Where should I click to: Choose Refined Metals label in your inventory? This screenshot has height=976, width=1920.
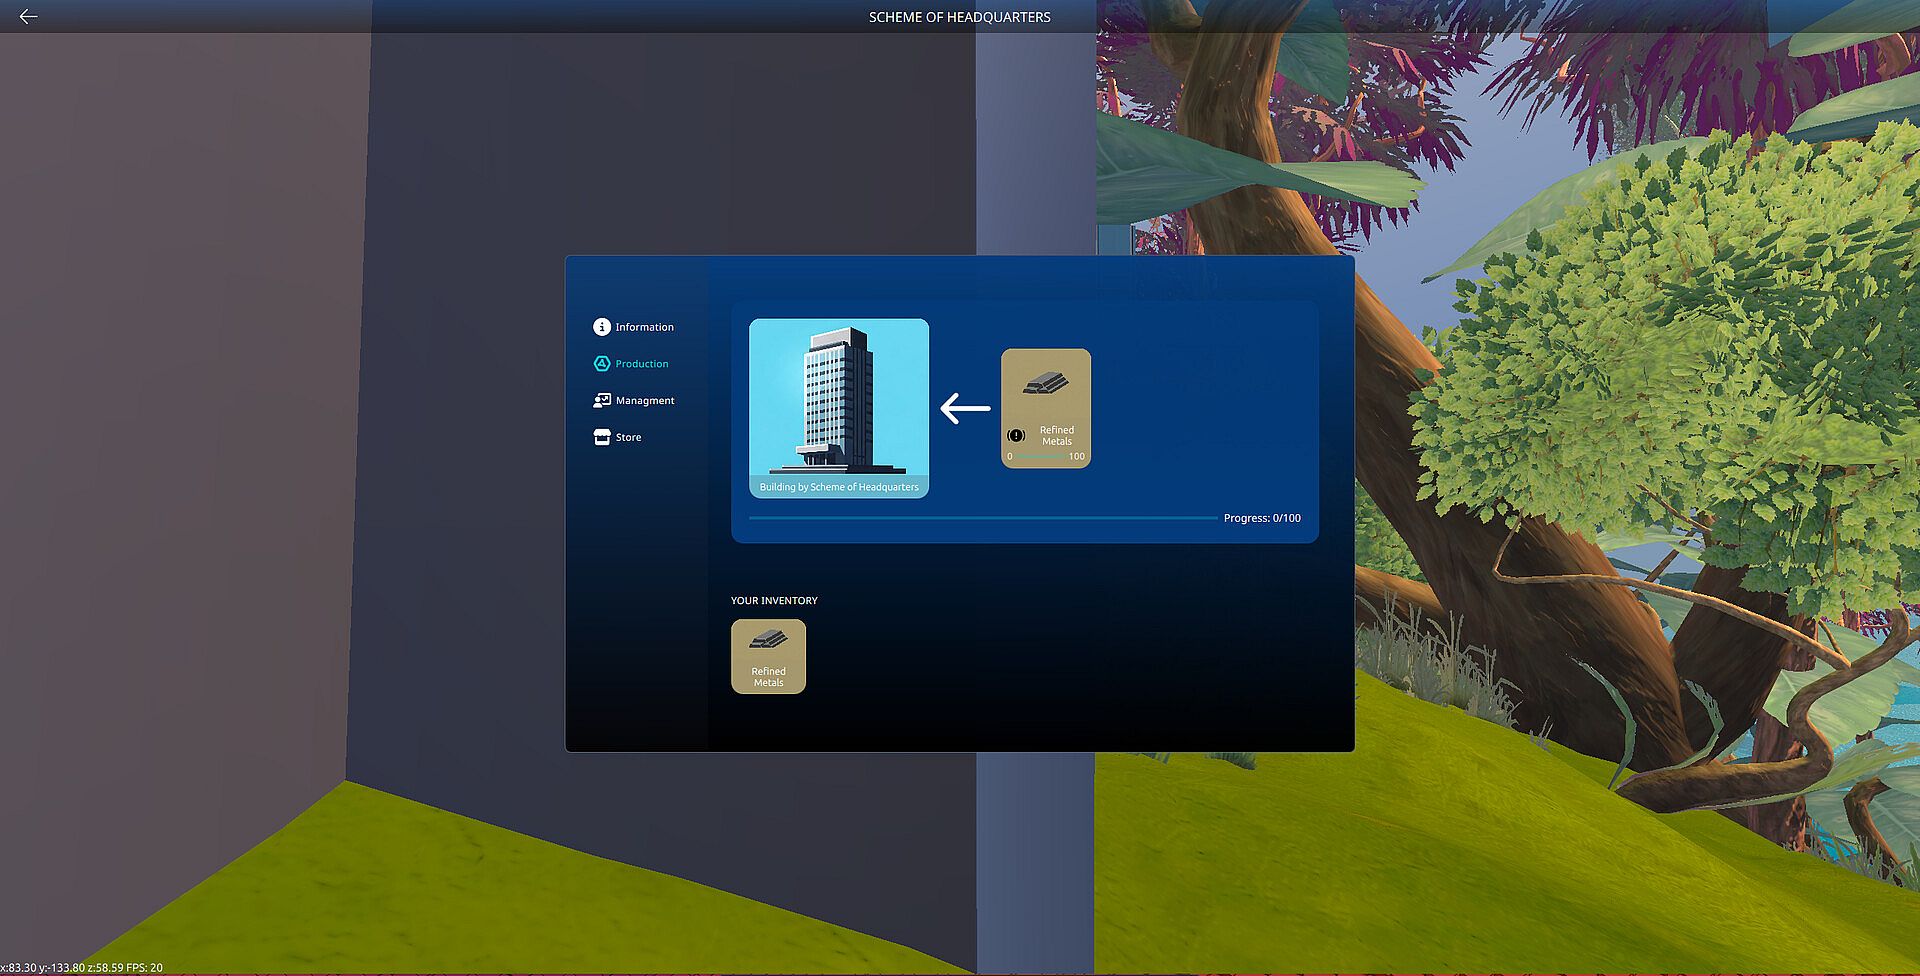768,677
